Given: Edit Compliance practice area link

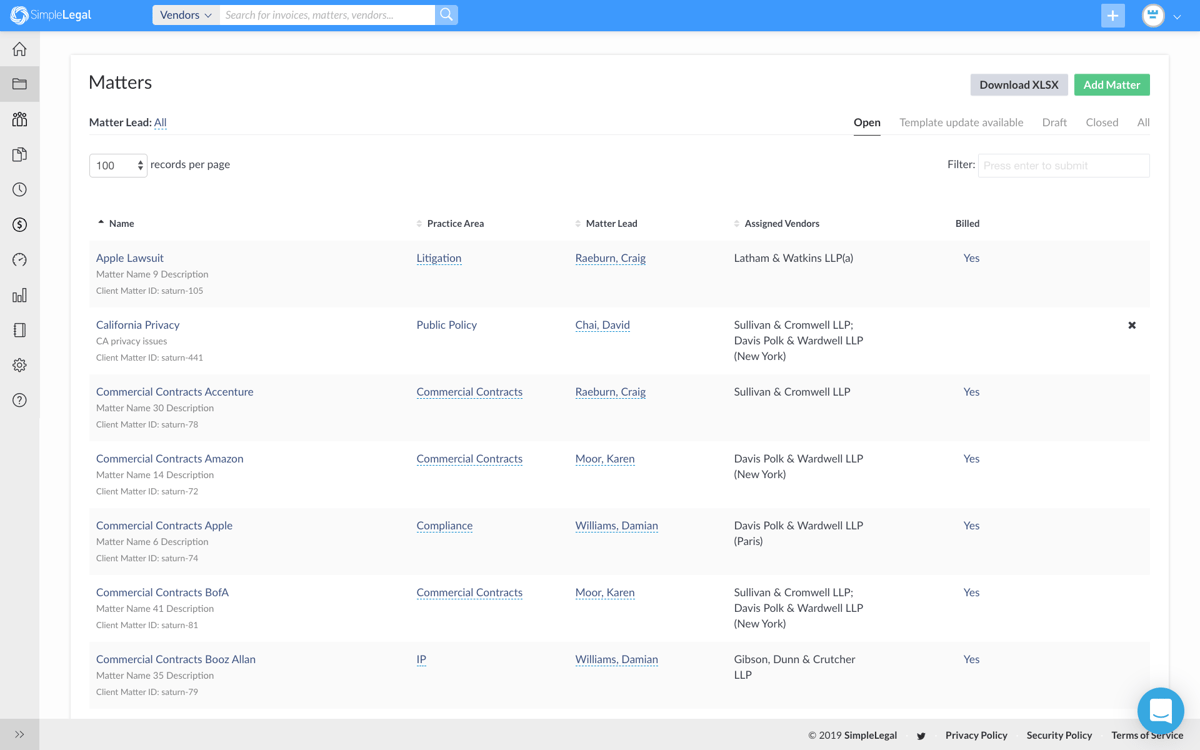Looking at the screenshot, I should [444, 526].
